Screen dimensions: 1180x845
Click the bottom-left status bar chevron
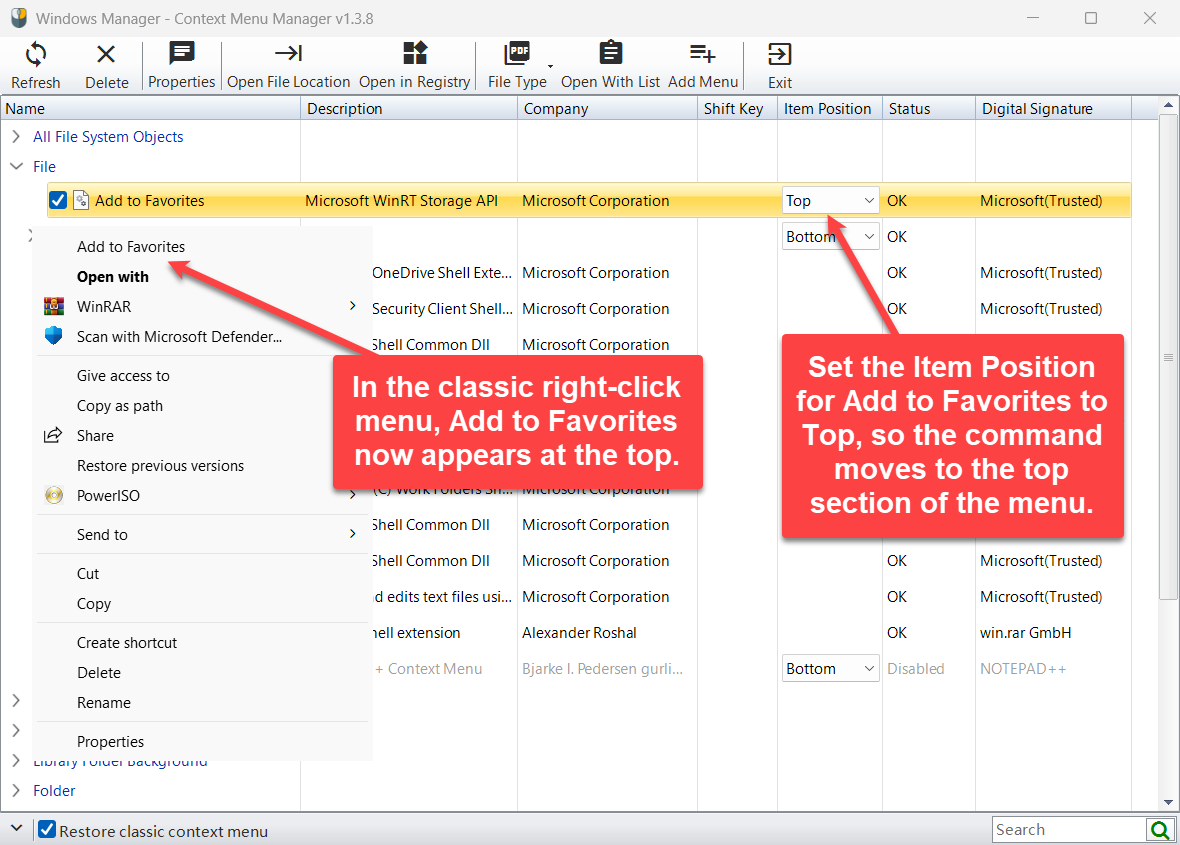(x=16, y=828)
